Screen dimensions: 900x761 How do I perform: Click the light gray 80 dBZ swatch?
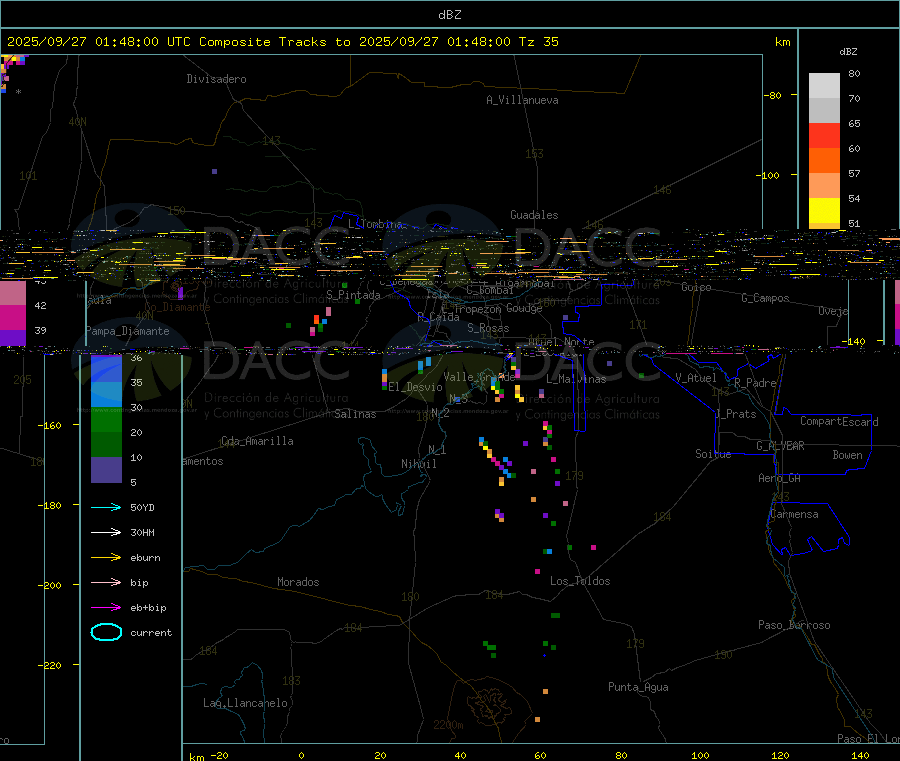pyautogui.click(x=824, y=85)
